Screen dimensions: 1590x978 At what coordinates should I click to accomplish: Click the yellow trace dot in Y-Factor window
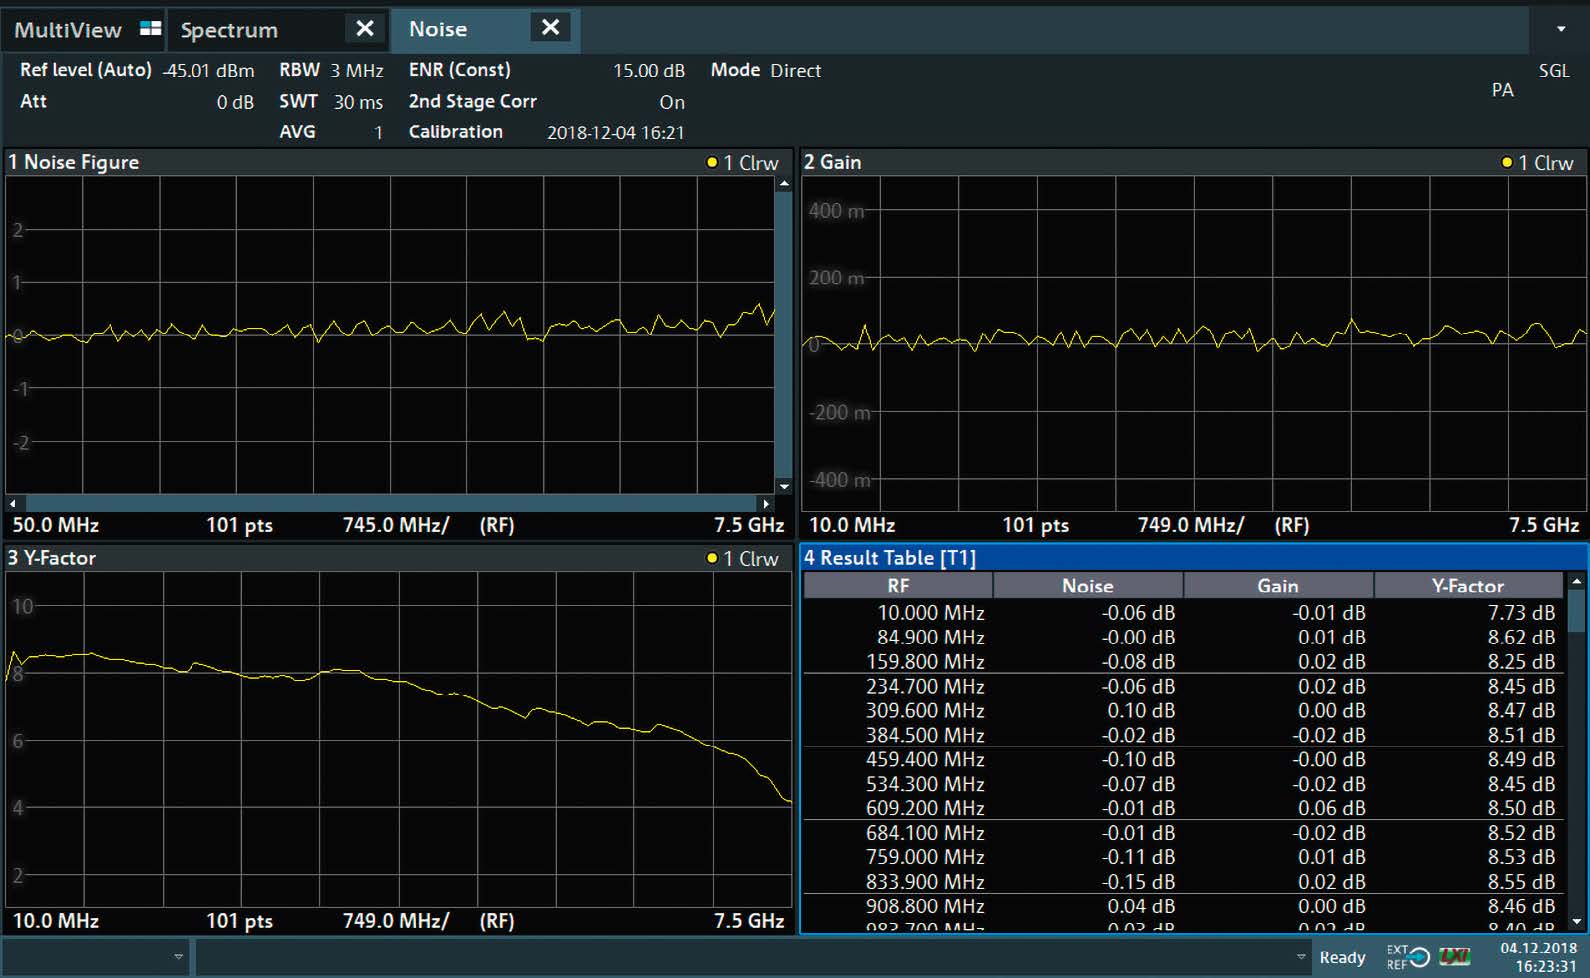coord(712,558)
